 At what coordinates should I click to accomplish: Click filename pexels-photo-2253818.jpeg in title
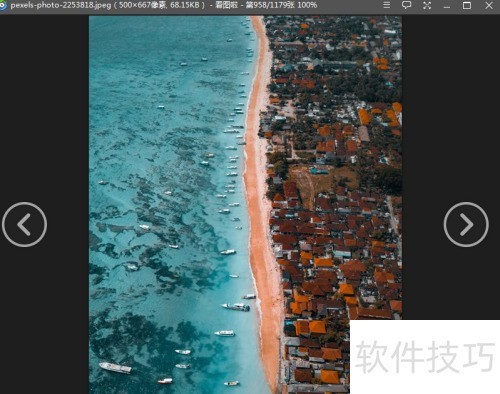pyautogui.click(x=61, y=5)
